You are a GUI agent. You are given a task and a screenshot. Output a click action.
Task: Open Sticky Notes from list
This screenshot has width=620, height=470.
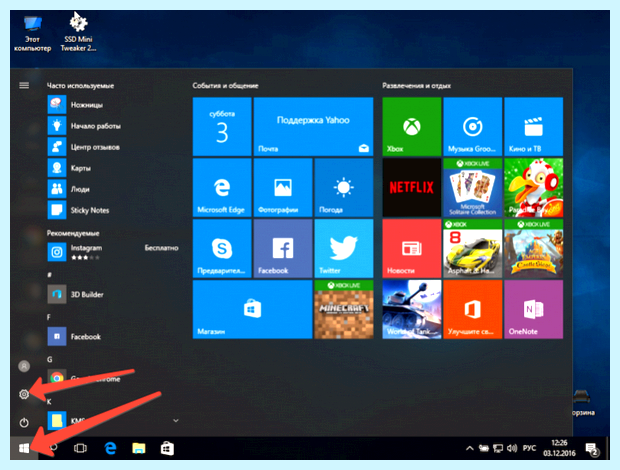113,210
